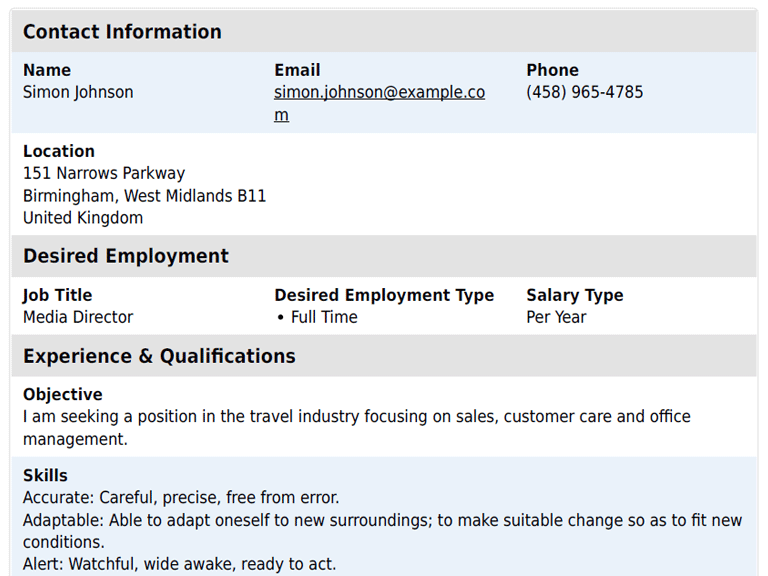Click the Objective heading
This screenshot has width=768, height=576.
pos(62,394)
